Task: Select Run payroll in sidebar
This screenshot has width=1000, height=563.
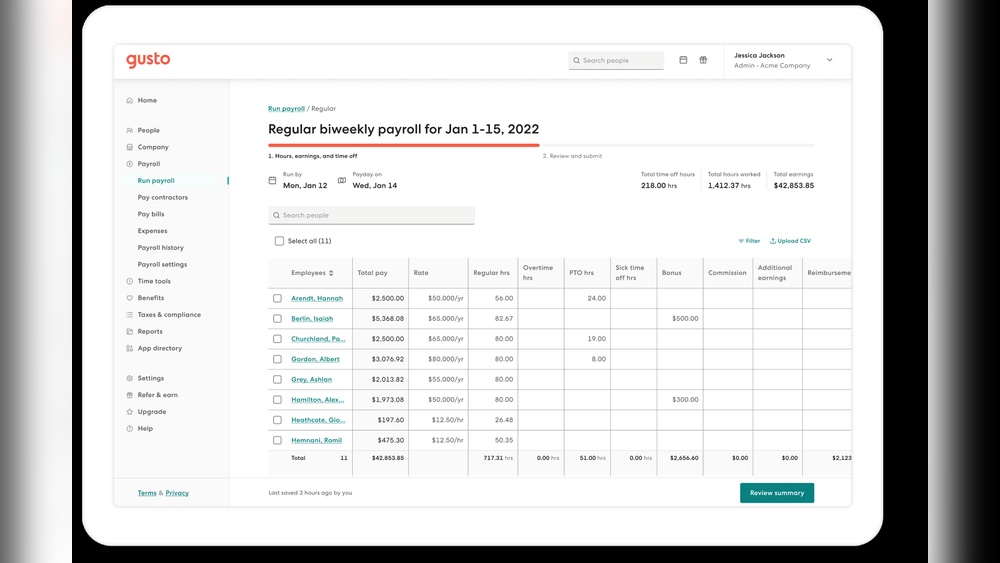Action: (x=156, y=181)
